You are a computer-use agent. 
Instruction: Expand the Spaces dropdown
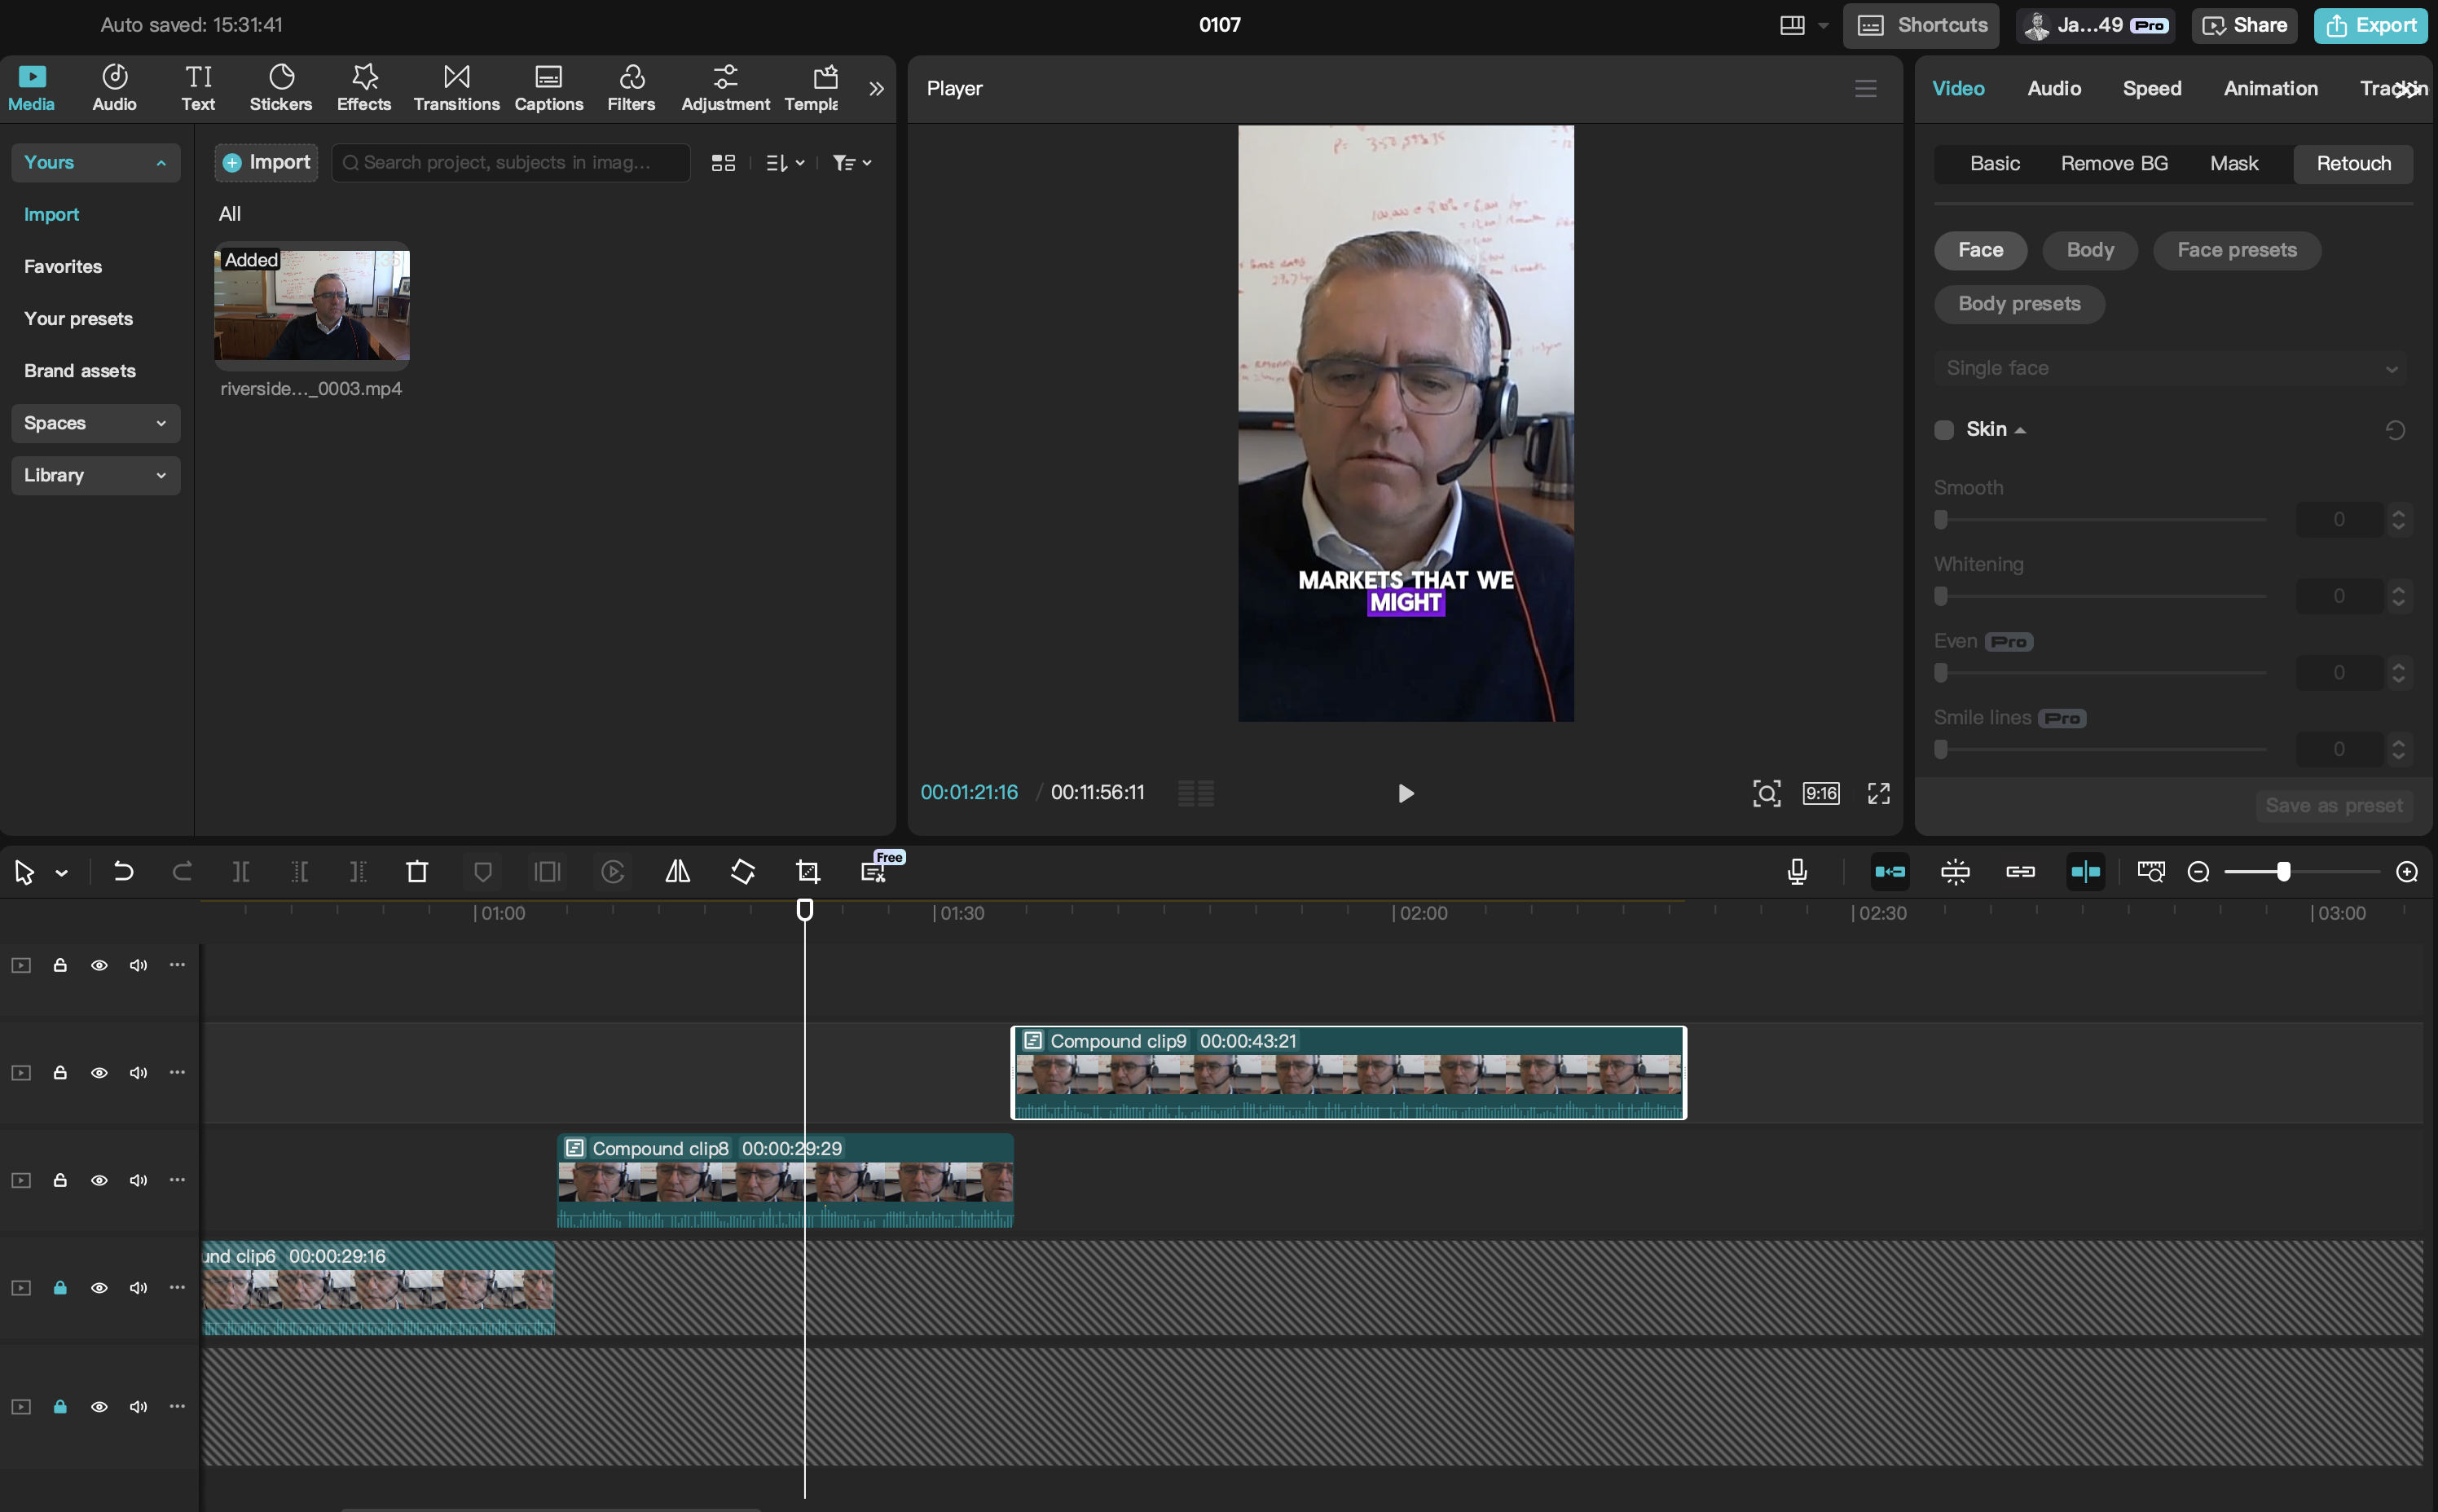[95, 423]
